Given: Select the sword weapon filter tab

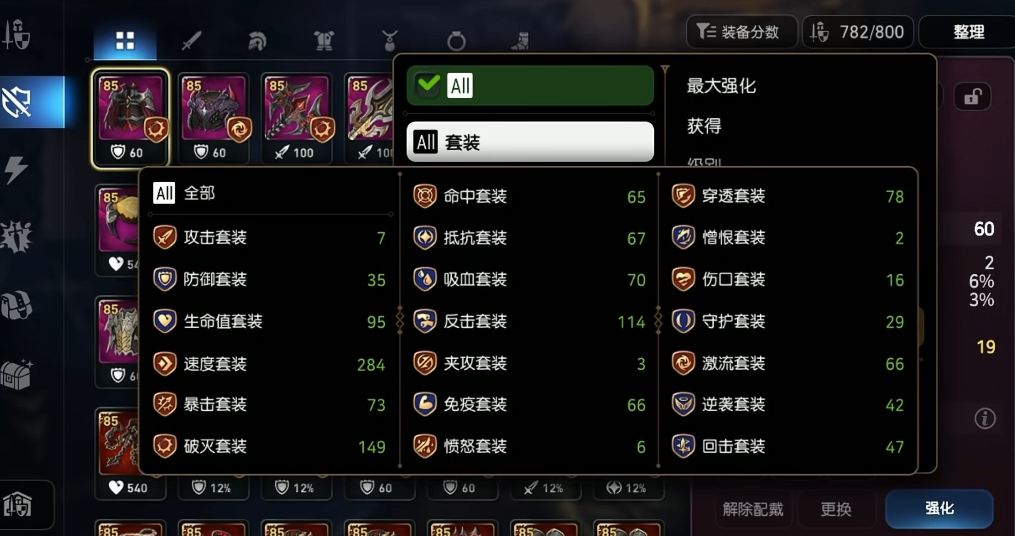Looking at the screenshot, I should point(191,41).
